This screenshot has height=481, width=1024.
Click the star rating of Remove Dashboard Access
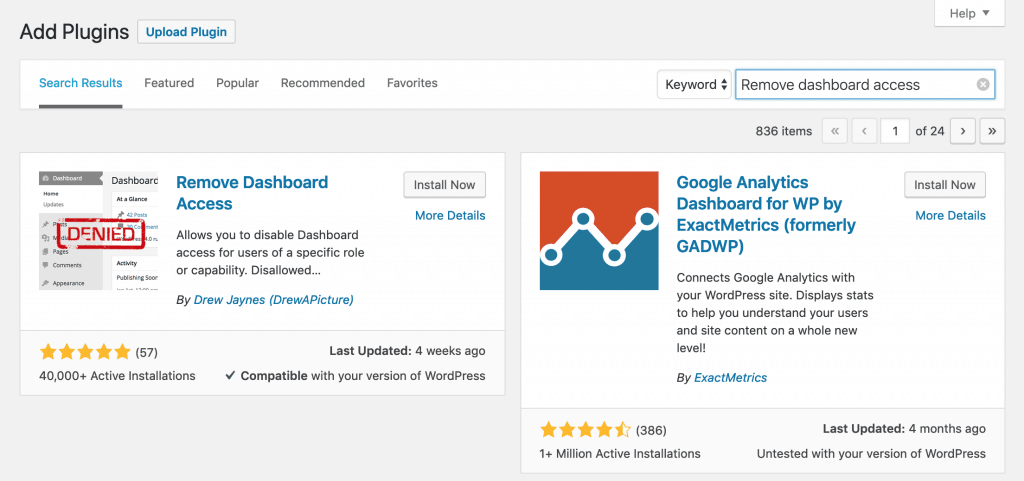tap(85, 353)
